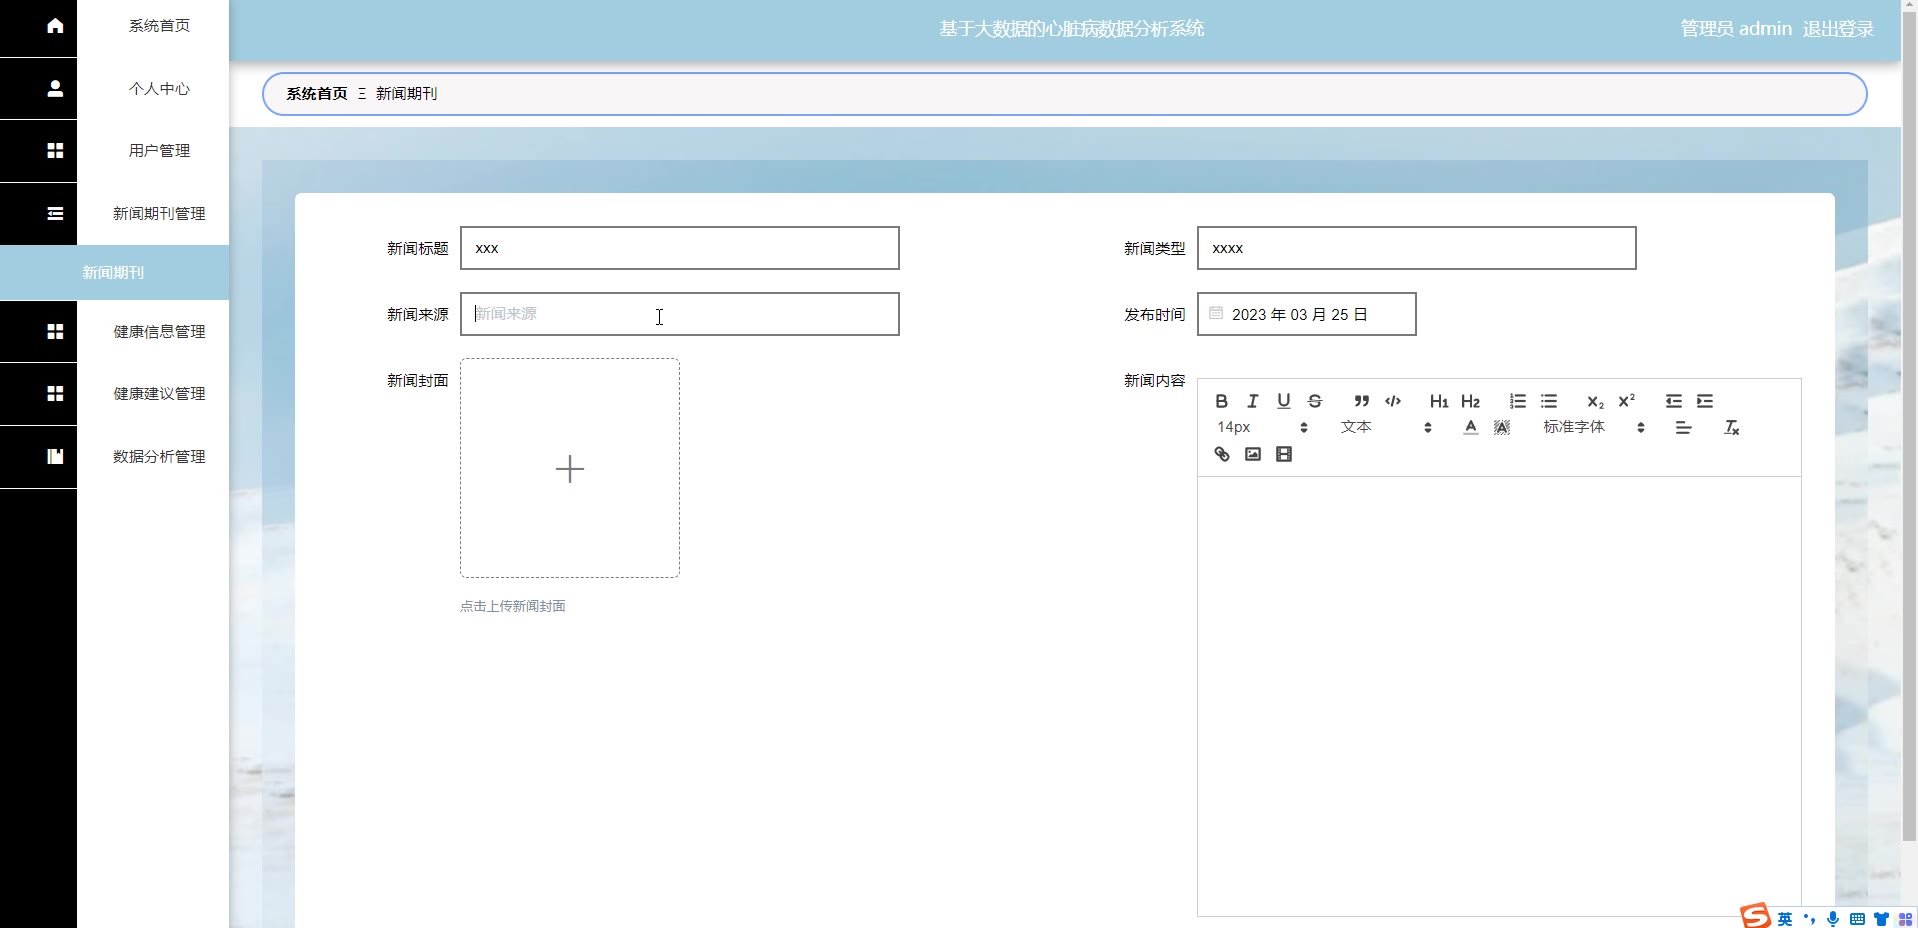Decrease the text indent
Image resolution: width=1918 pixels, height=928 pixels.
1673,401
